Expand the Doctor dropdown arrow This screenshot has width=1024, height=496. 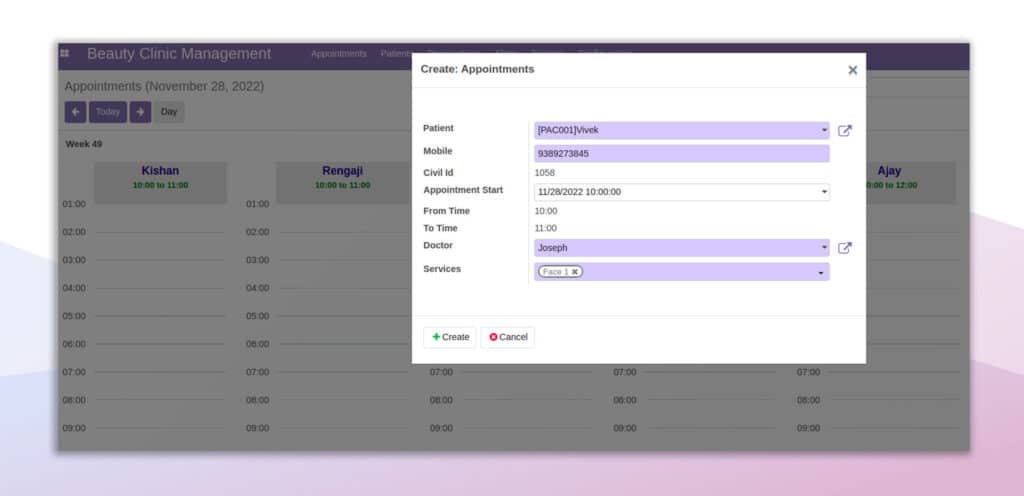click(824, 248)
